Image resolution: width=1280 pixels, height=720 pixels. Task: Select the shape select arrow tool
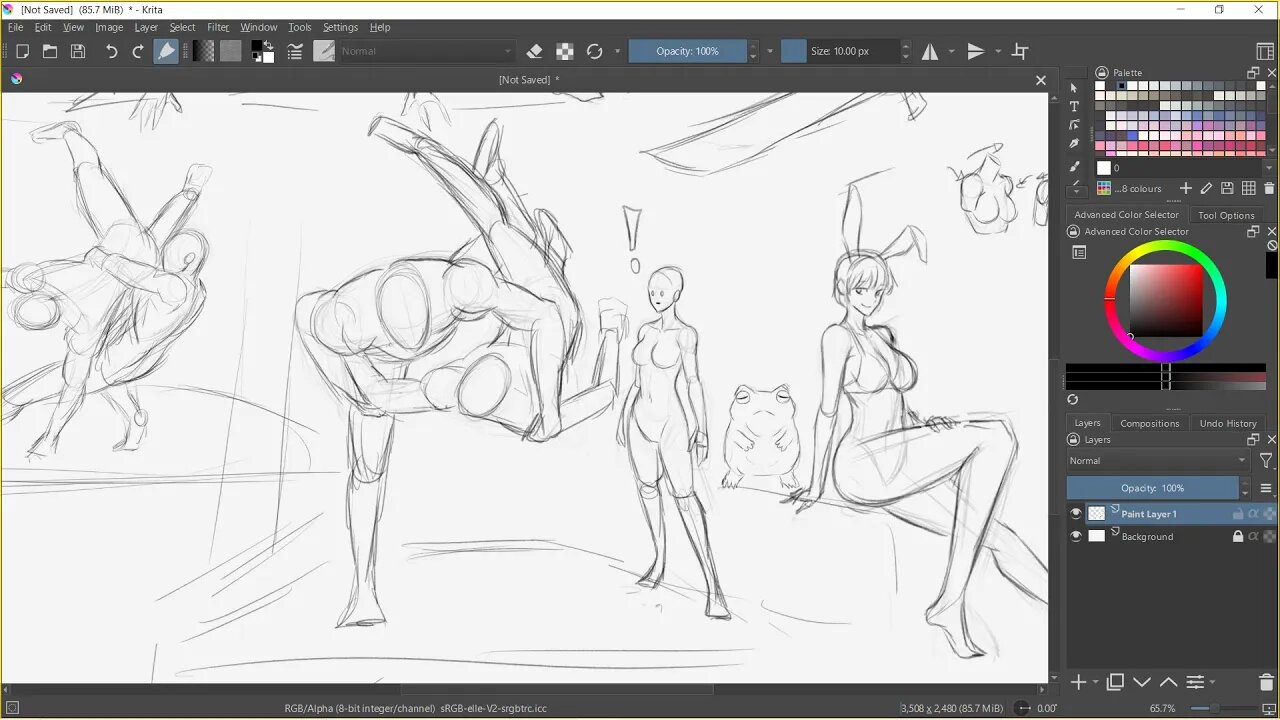[x=1074, y=88]
